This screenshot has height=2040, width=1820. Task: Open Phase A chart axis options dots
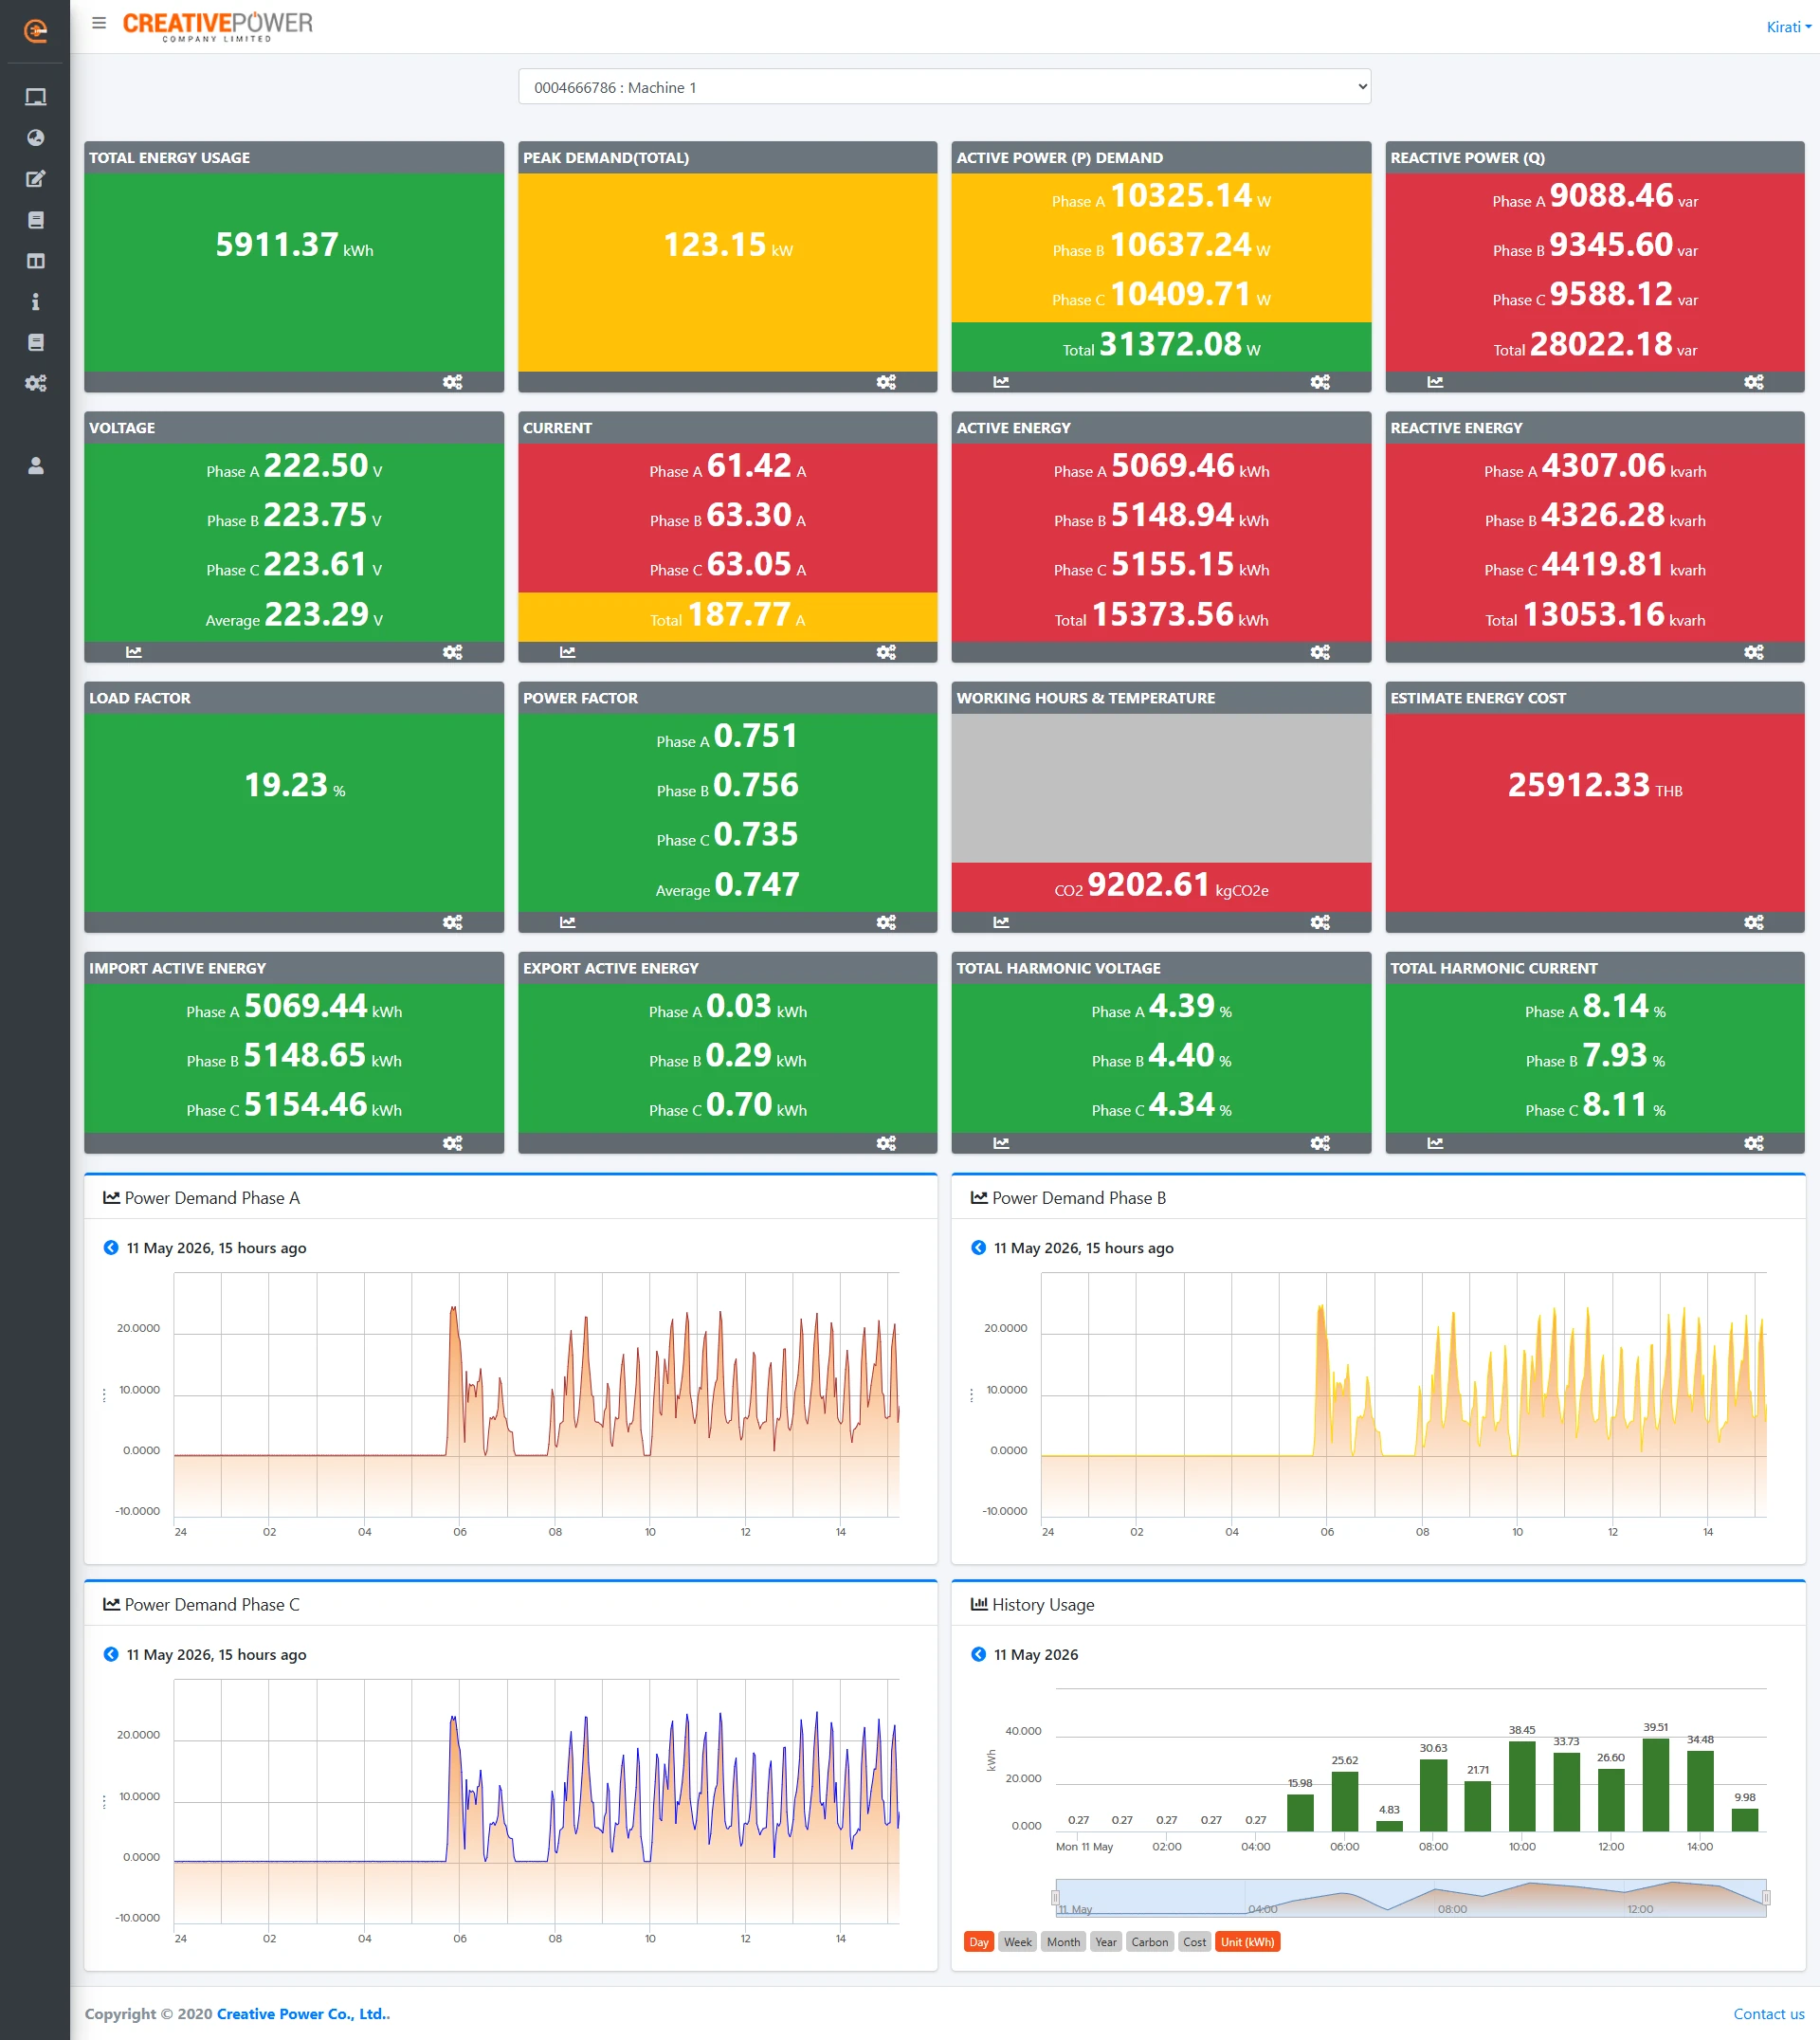104,1395
